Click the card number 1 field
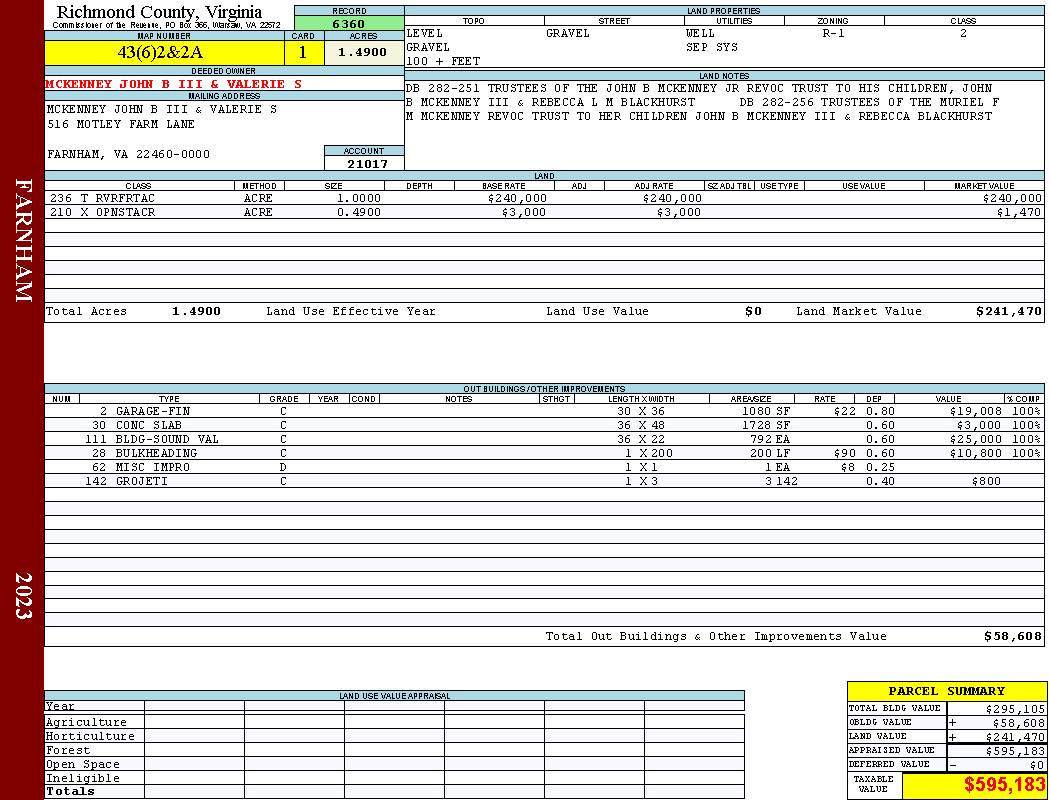 (x=303, y=53)
